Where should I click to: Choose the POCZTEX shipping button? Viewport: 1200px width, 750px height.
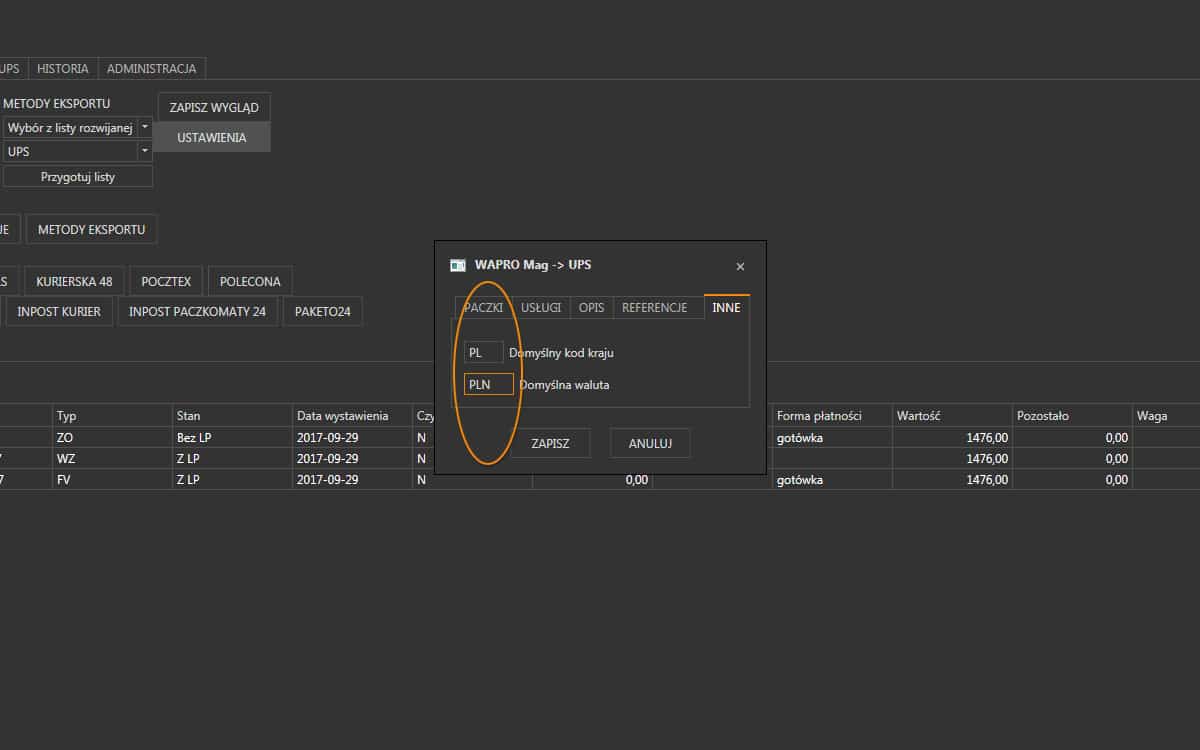click(x=166, y=281)
